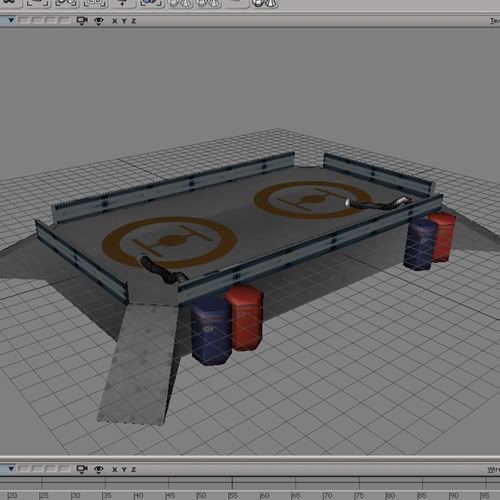Toggle the Z axis button in lower viewport
Image resolution: width=500 pixels, height=500 pixels.
coord(134,469)
